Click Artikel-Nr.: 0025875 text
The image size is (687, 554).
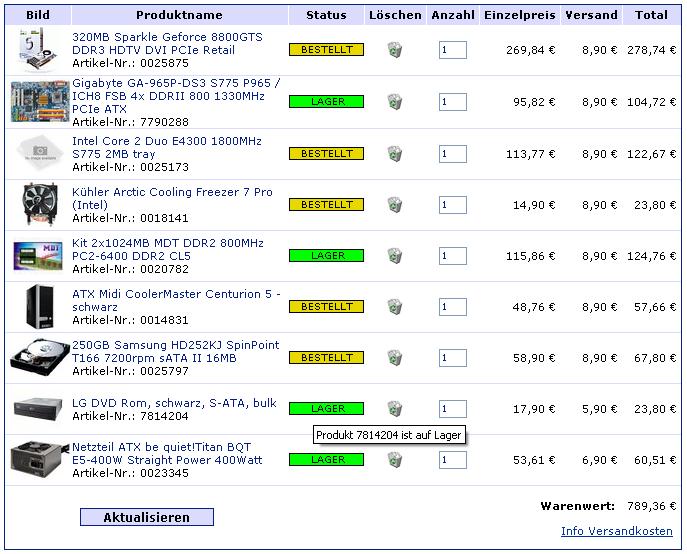131,63
